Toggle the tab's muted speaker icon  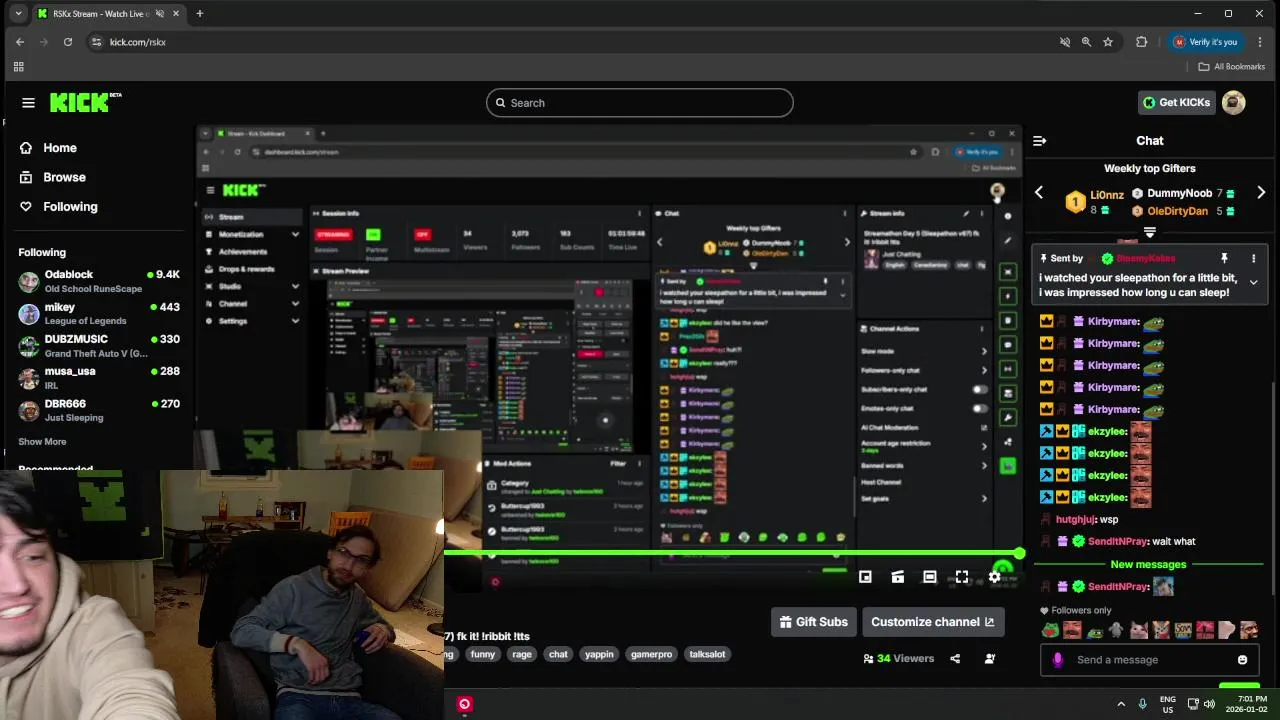(x=160, y=14)
